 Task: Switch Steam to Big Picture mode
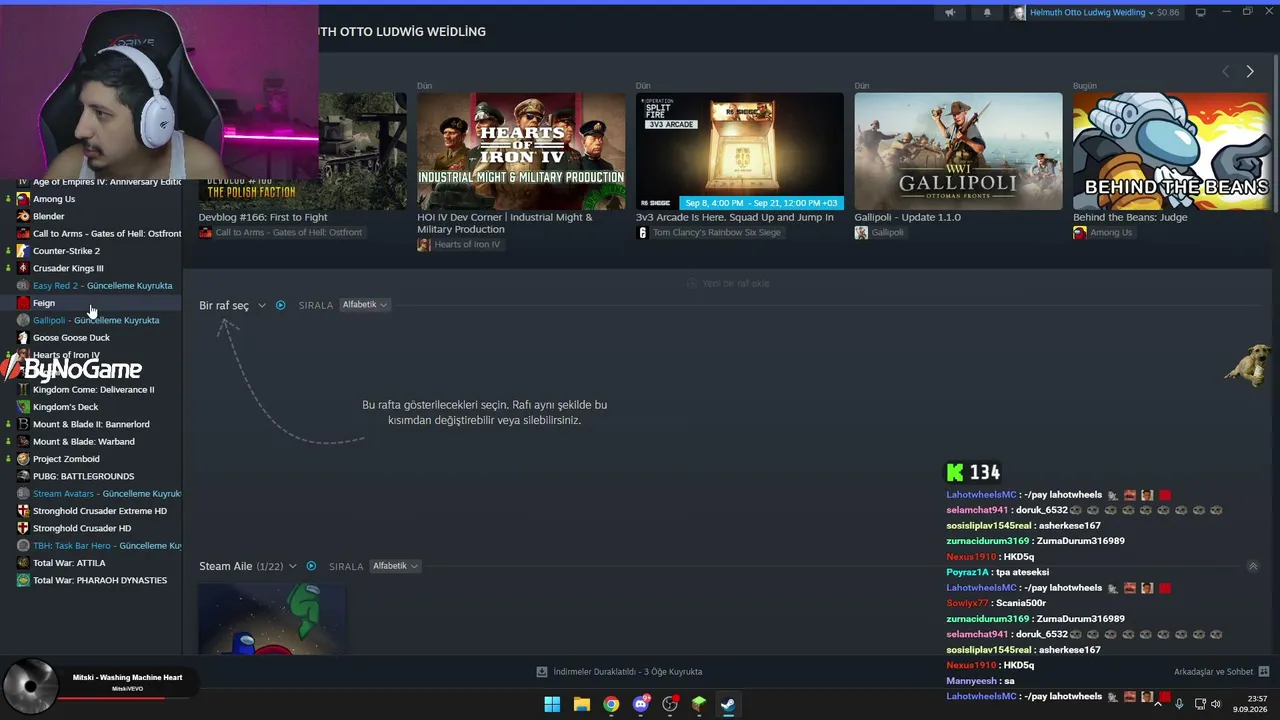(x=1201, y=13)
